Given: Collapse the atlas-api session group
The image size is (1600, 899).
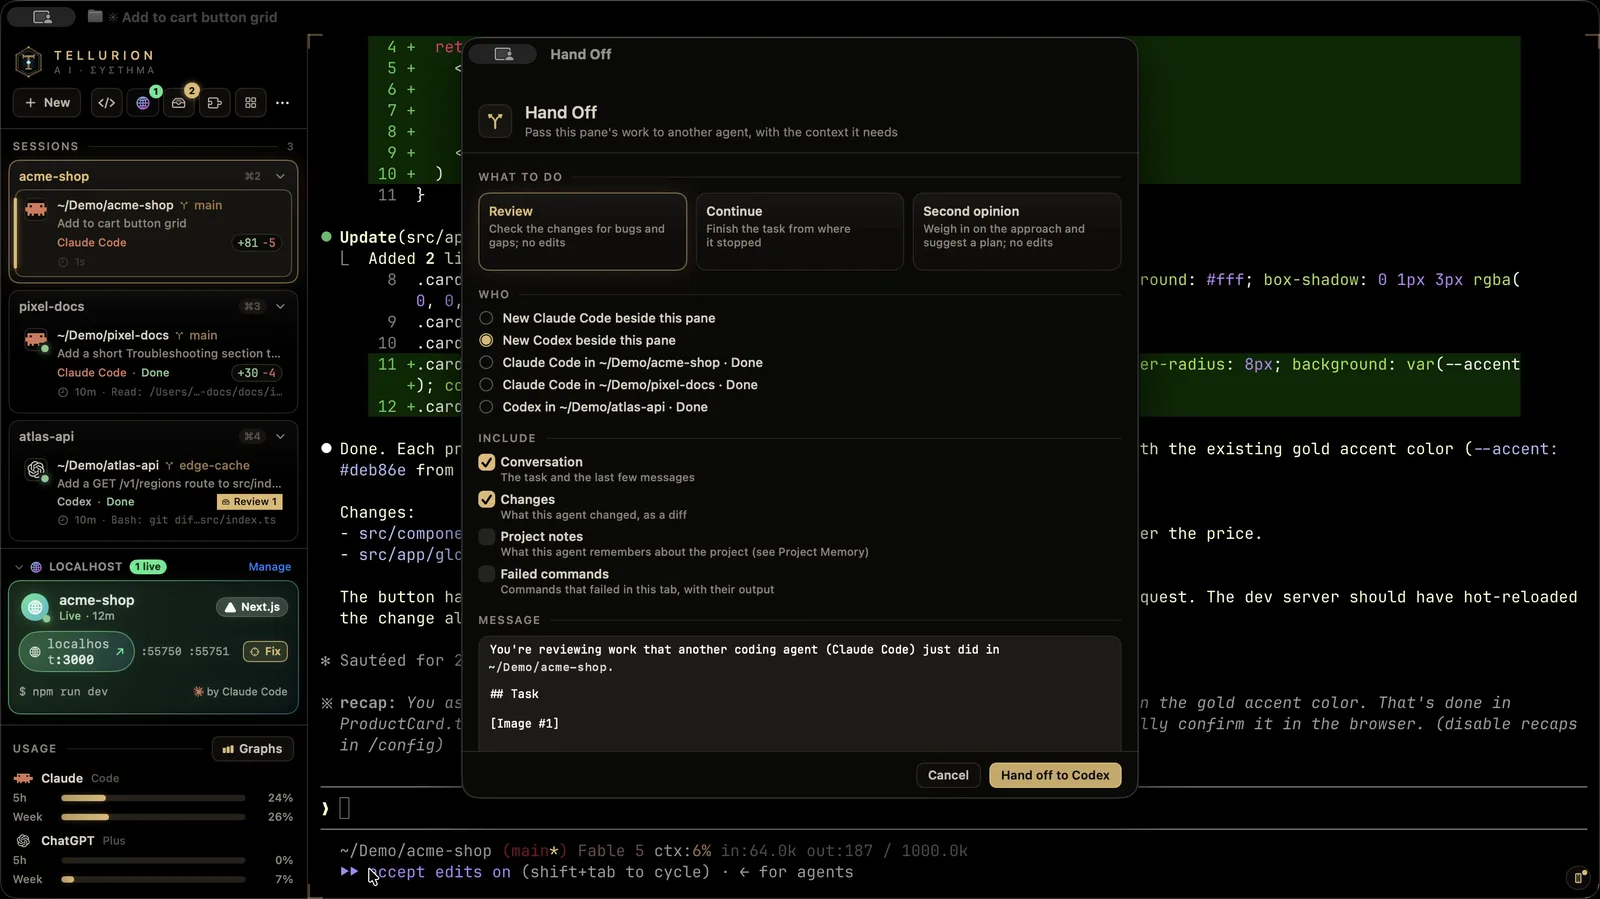Looking at the screenshot, I should 280,436.
